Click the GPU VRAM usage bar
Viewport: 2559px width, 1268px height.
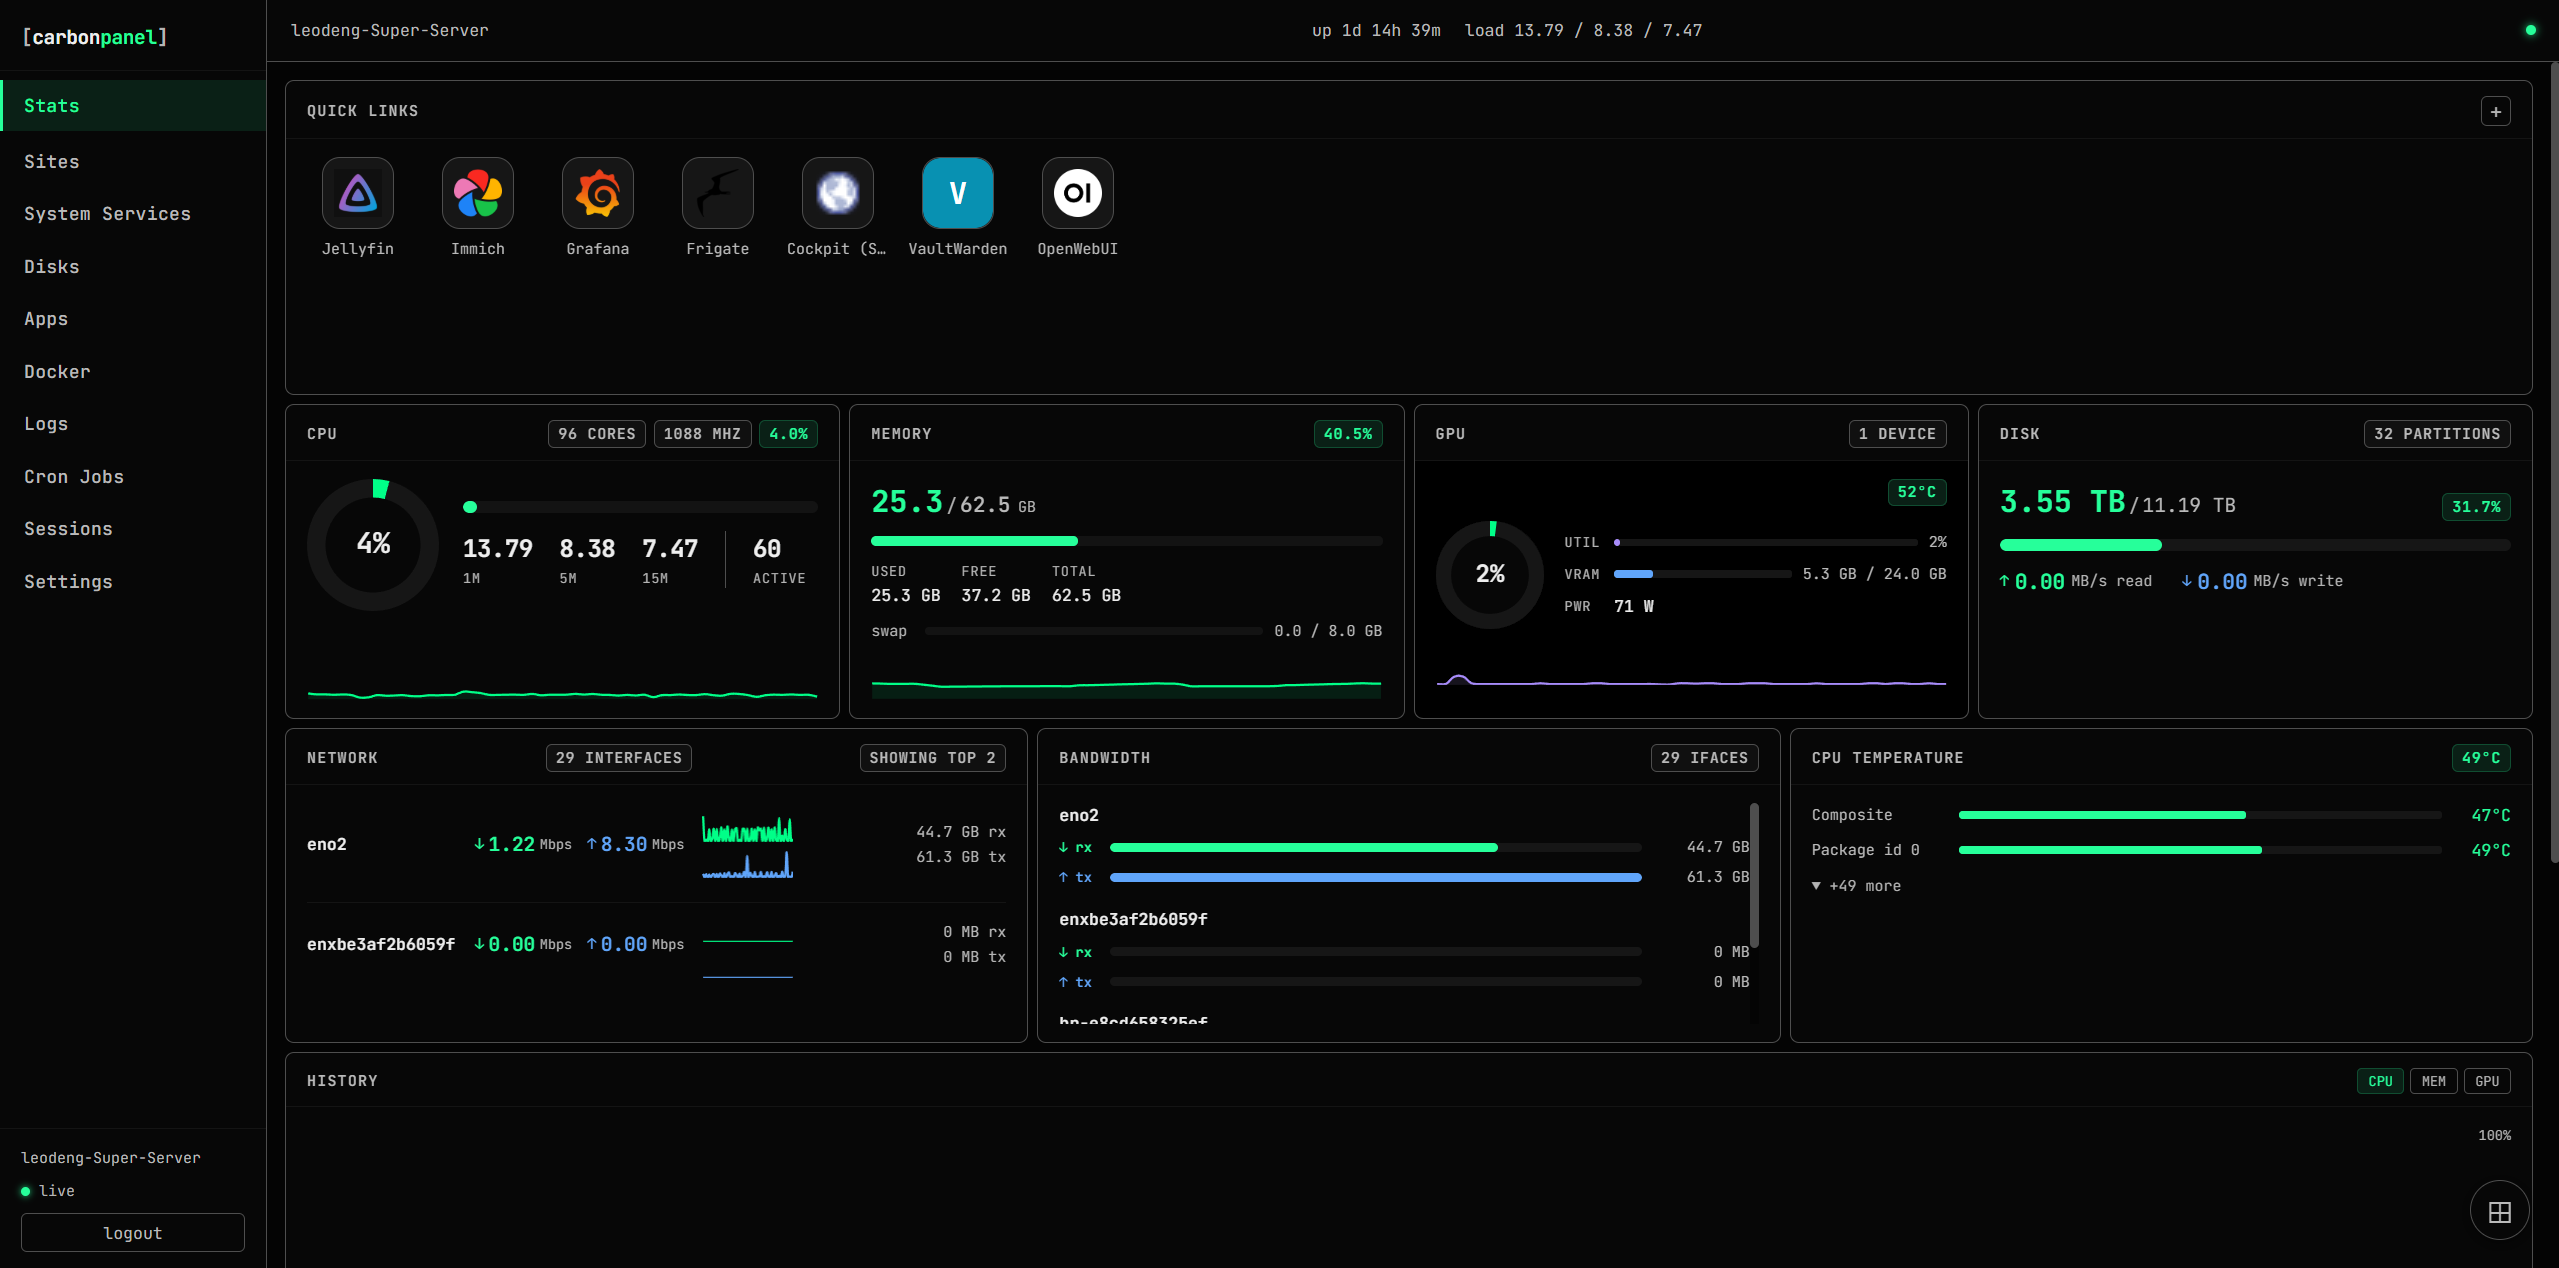[1703, 574]
